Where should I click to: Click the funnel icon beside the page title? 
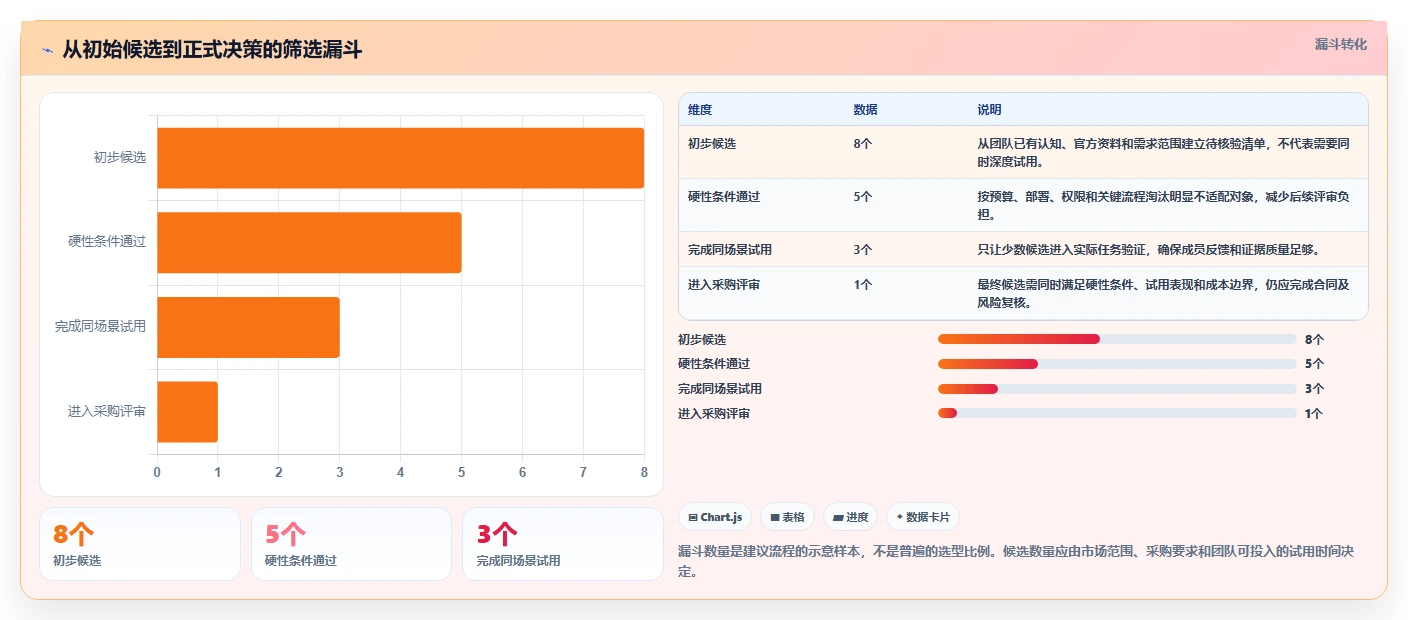pos(47,50)
